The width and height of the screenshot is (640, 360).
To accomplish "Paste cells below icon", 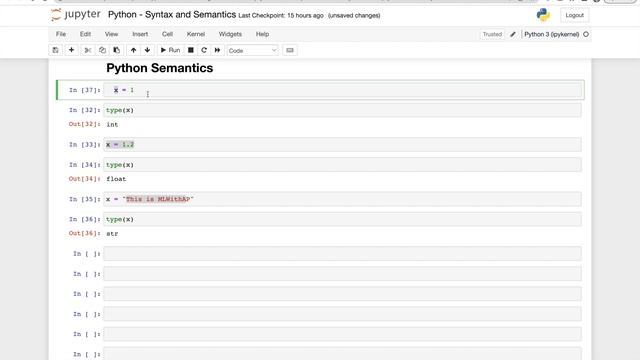I will tap(117, 50).
